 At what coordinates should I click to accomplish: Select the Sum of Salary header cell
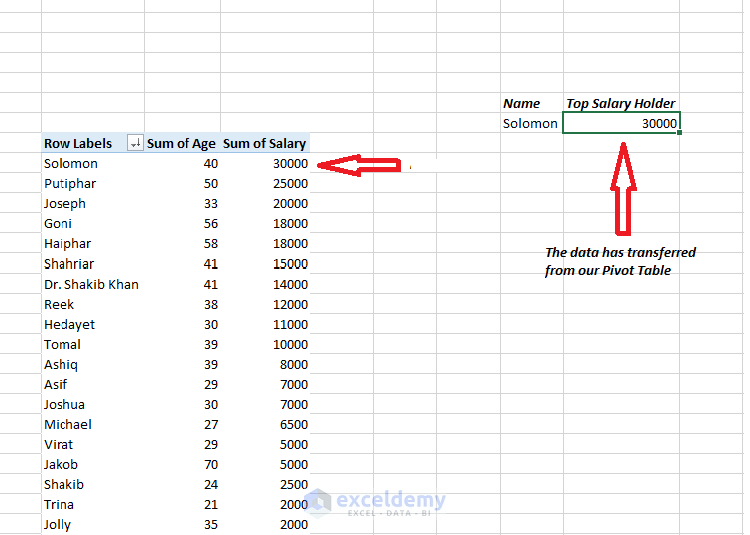[264, 143]
